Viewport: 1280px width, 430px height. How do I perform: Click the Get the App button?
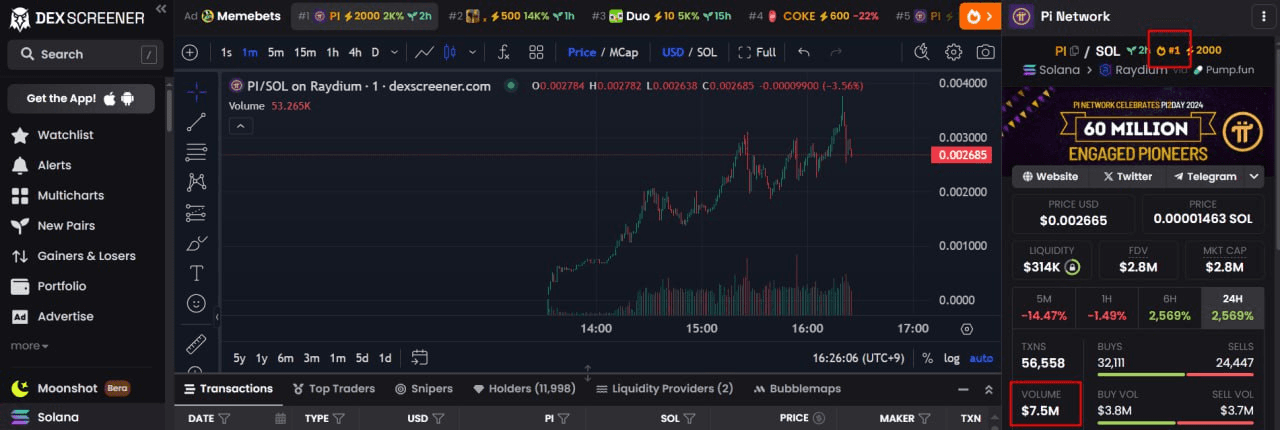81,98
